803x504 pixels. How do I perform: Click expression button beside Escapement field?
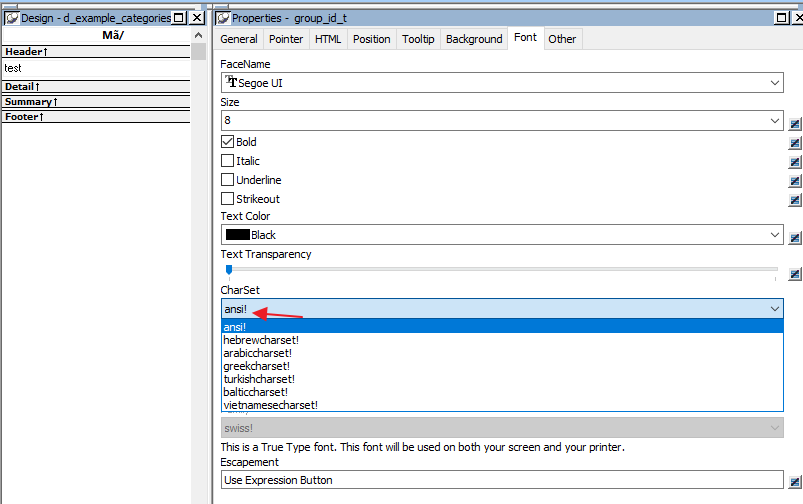[x=795, y=483]
